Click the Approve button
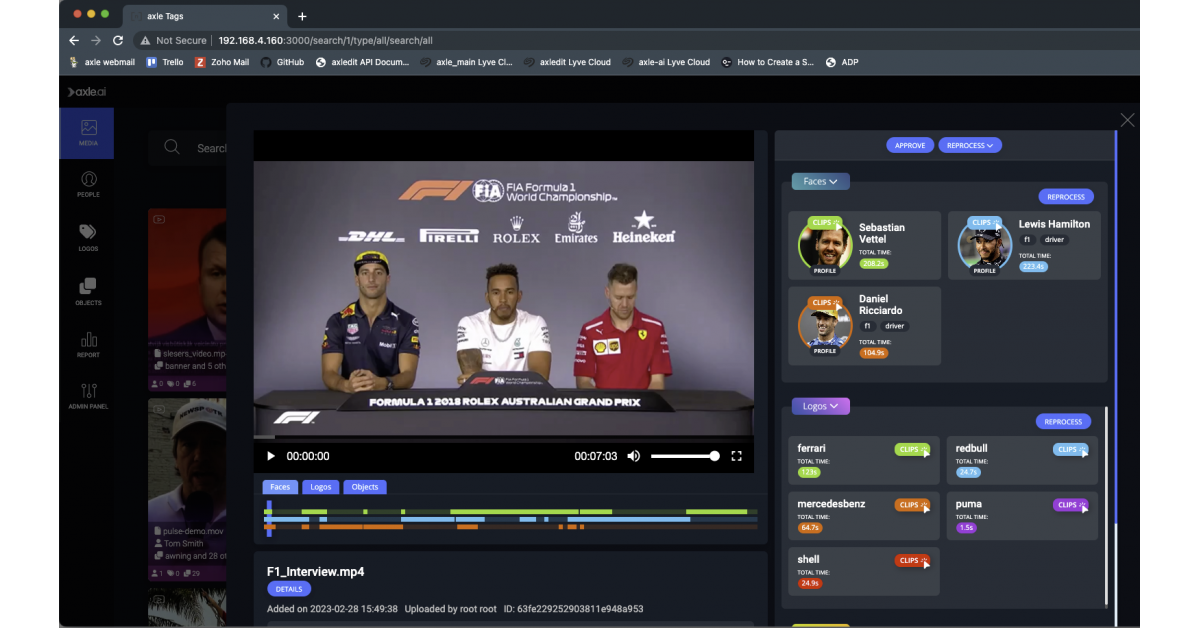 909,145
